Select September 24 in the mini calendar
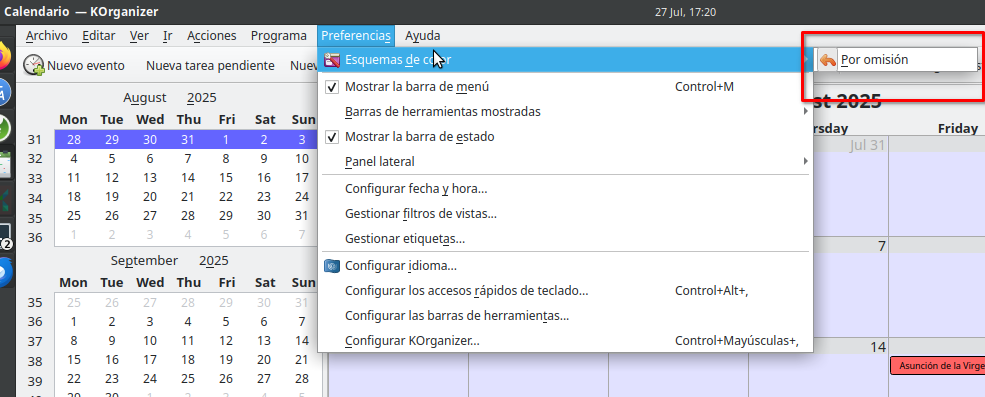This screenshot has width=985, height=397. pos(150,379)
